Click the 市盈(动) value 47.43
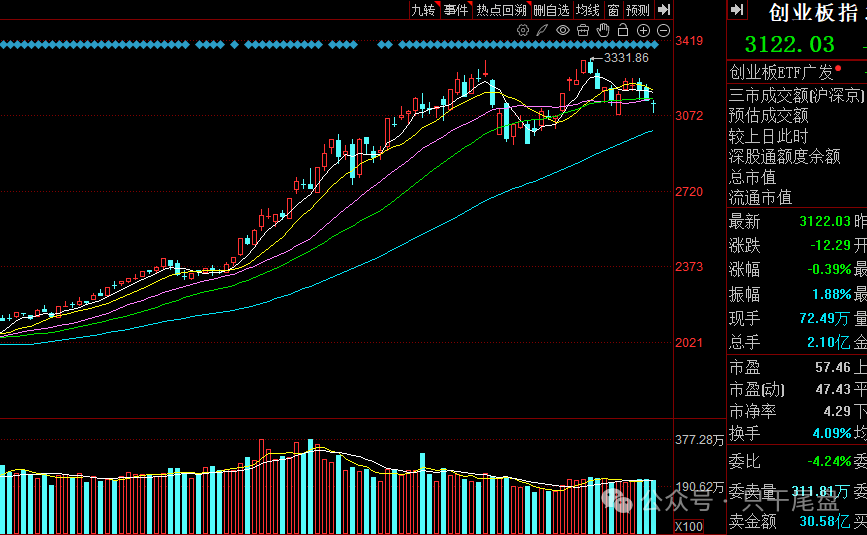867x535 pixels. coord(833,389)
